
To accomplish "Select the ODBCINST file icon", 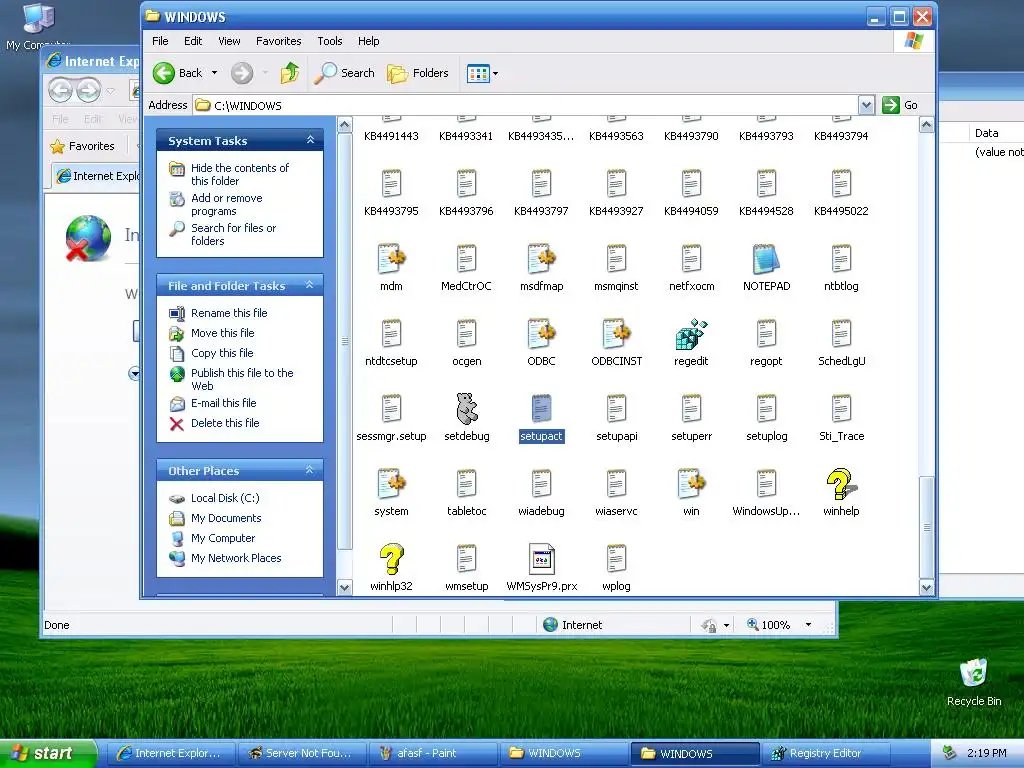I will pyautogui.click(x=616, y=334).
